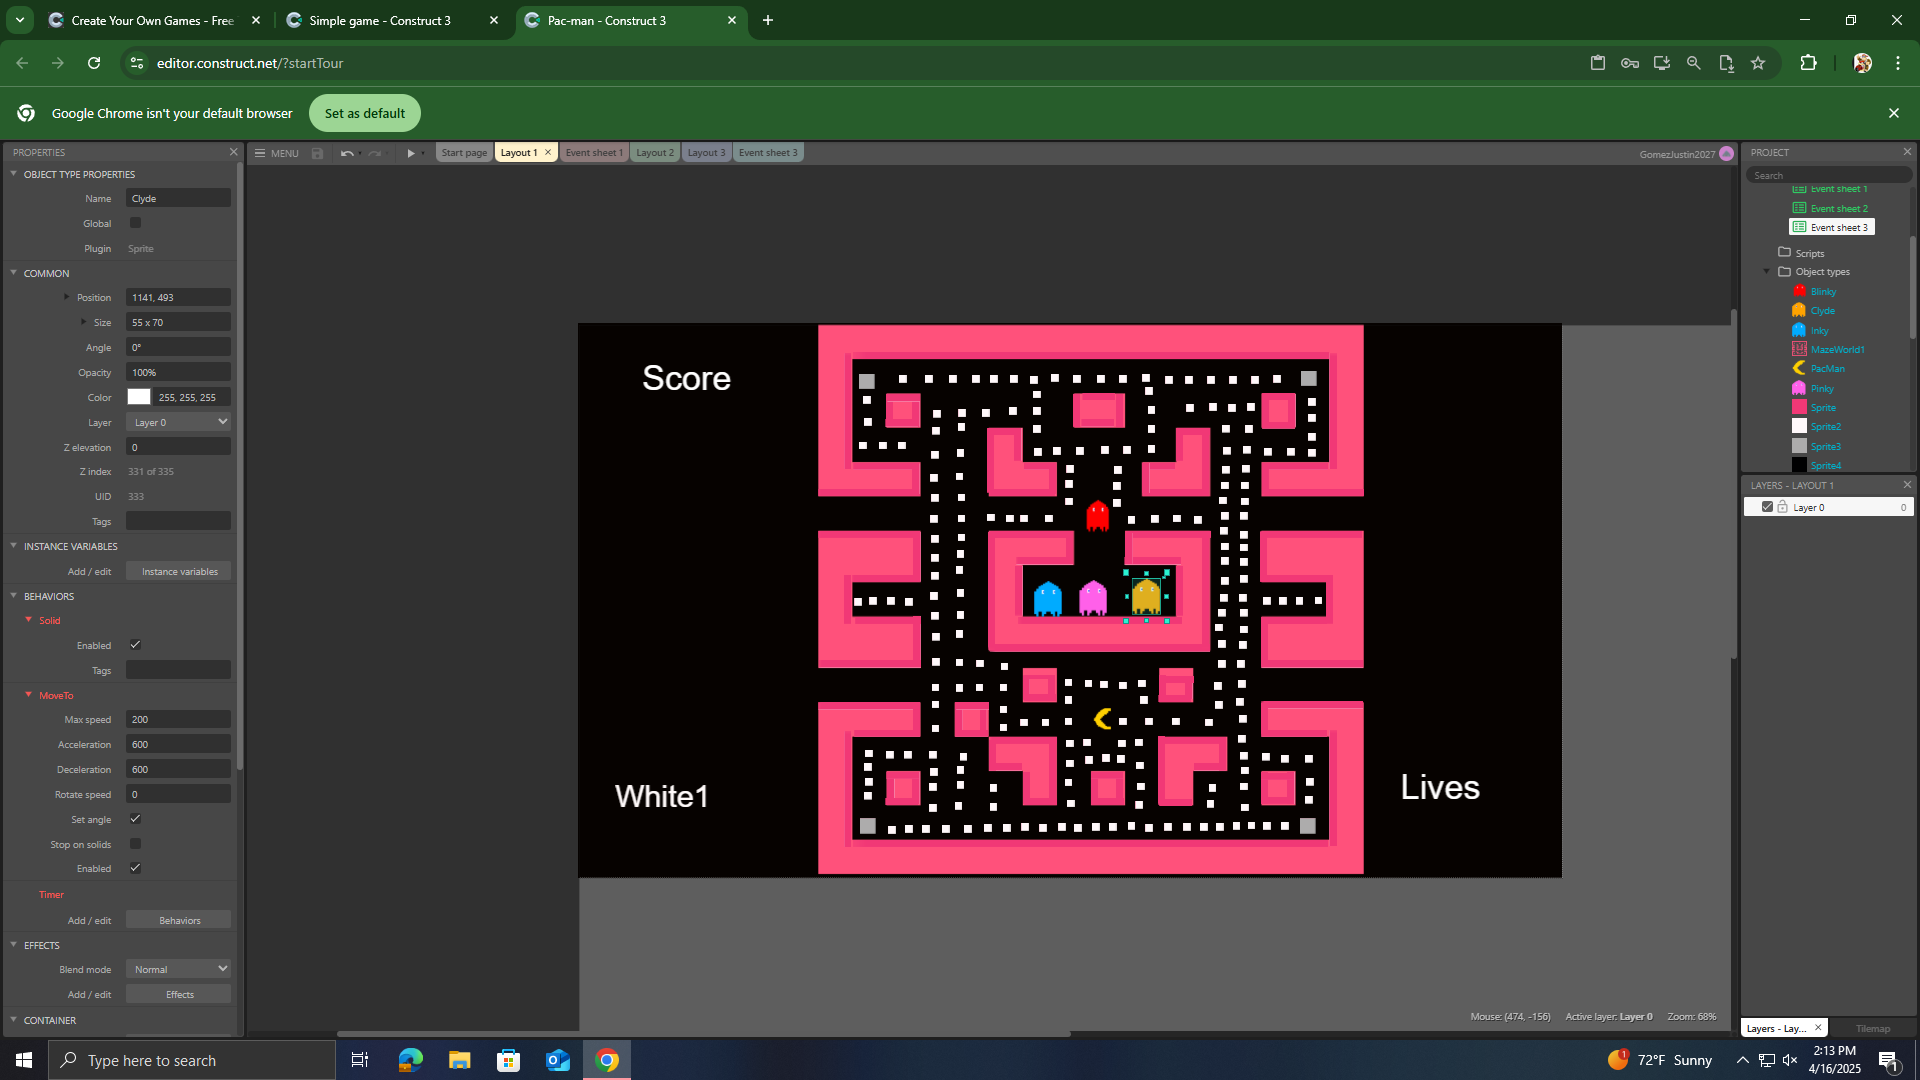The width and height of the screenshot is (1920, 1080).
Task: Select Event sheet 3 in Project panel
Action: 1832,228
